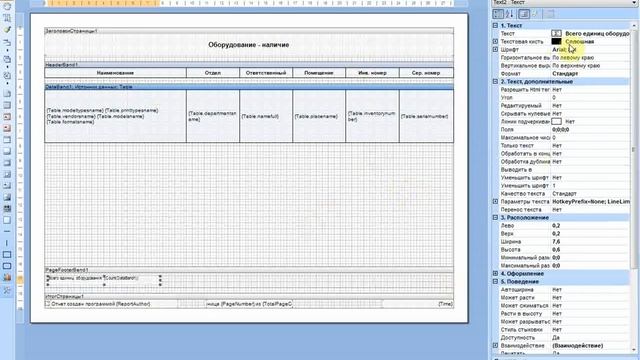Image resolution: width=640 pixels, height=360 pixels.
Task: Select the 'Помещение' header cell
Action: (319, 73)
